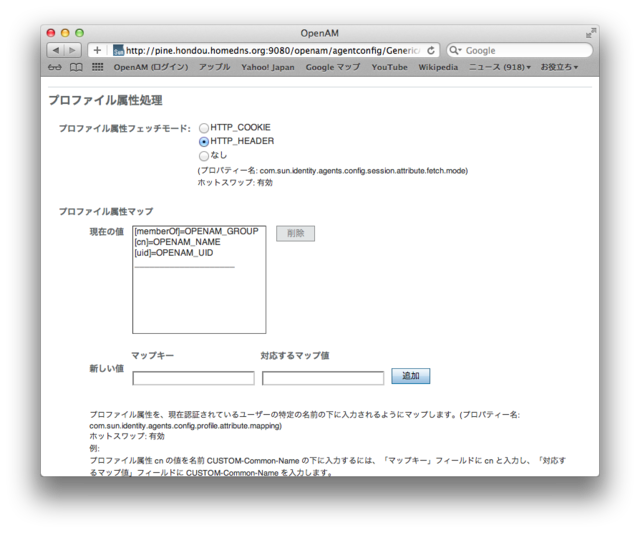Click the browser forward arrow button
The image size is (640, 533).
click(73, 50)
